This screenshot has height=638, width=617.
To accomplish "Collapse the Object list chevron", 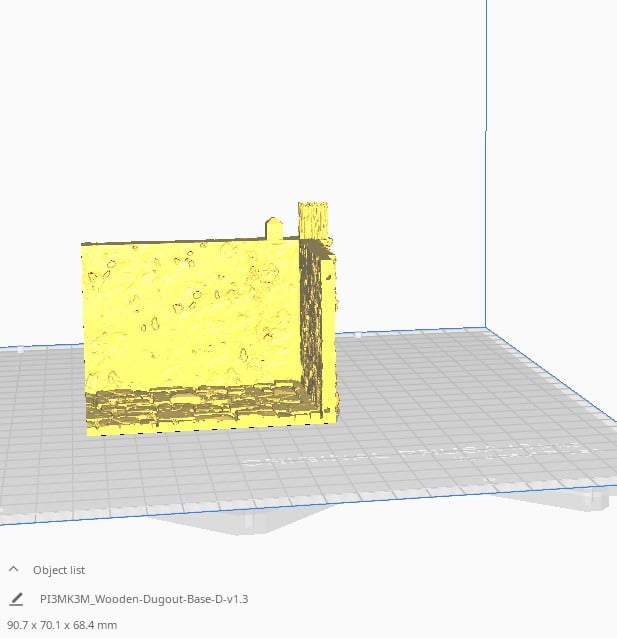I will 13,569.
